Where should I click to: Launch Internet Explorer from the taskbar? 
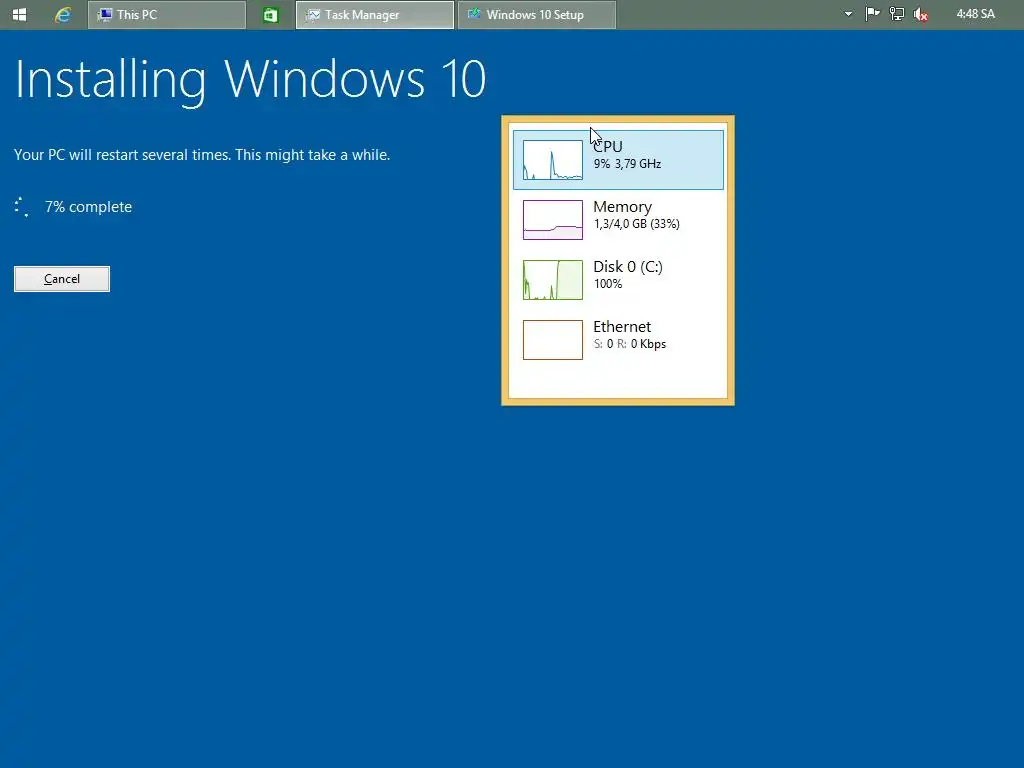pos(63,14)
